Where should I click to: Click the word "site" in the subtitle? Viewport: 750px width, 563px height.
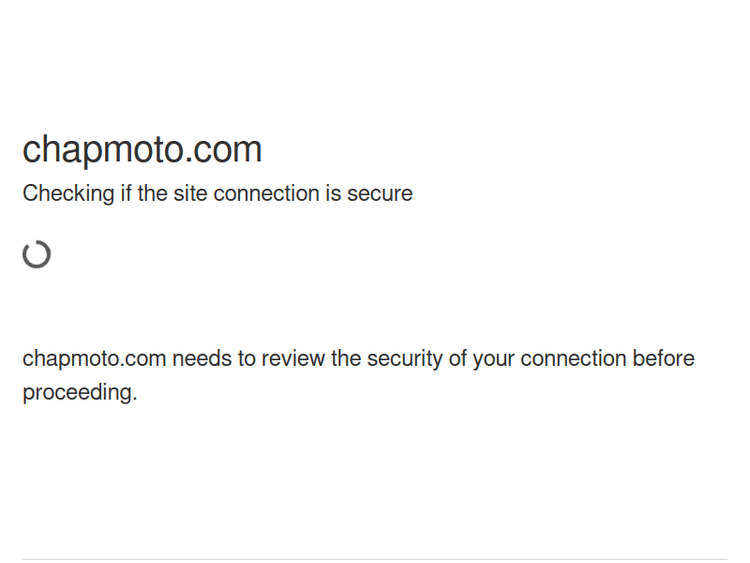tap(190, 193)
